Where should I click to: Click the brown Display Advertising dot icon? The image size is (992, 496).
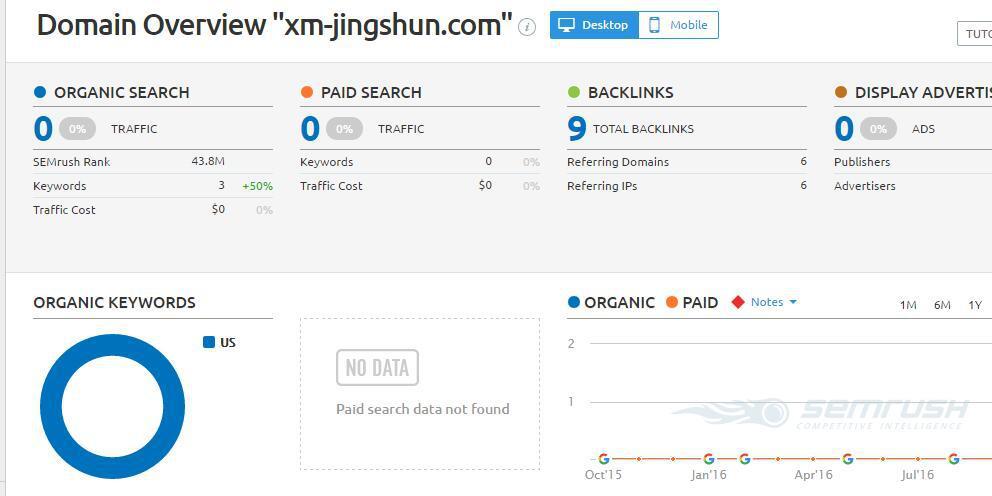[841, 92]
